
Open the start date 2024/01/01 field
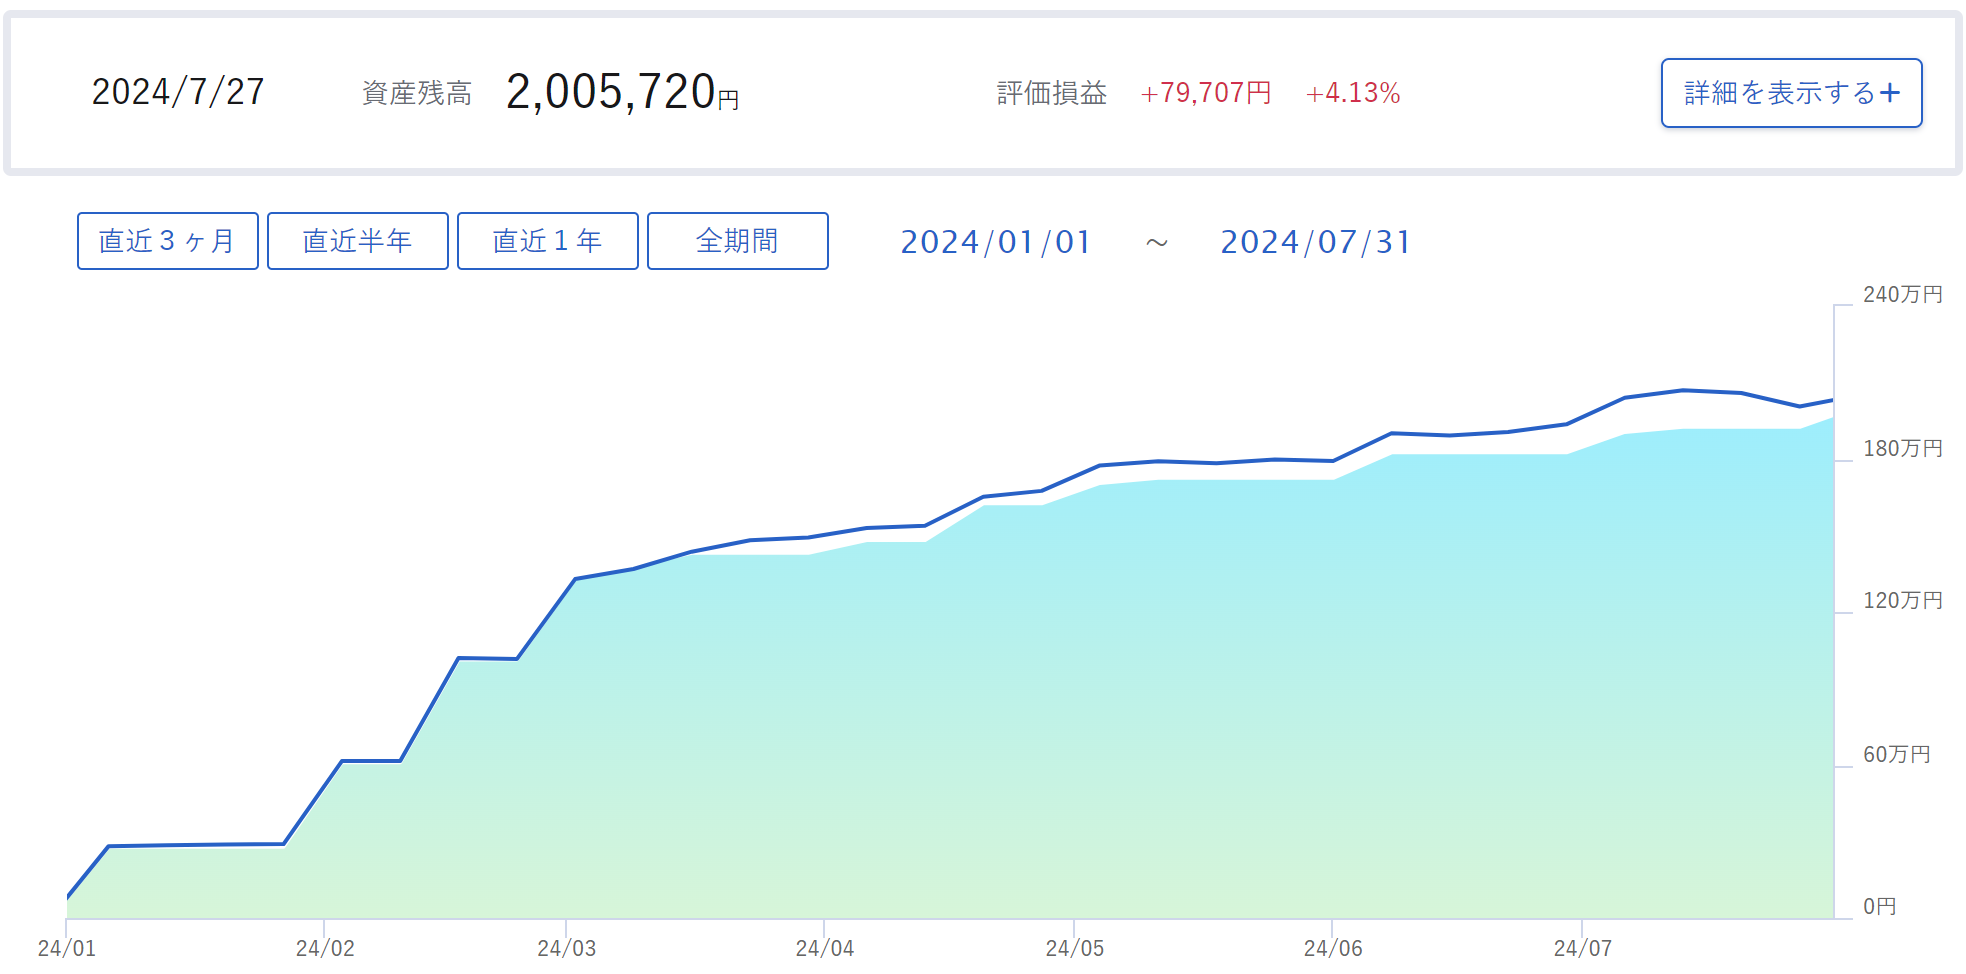995,242
